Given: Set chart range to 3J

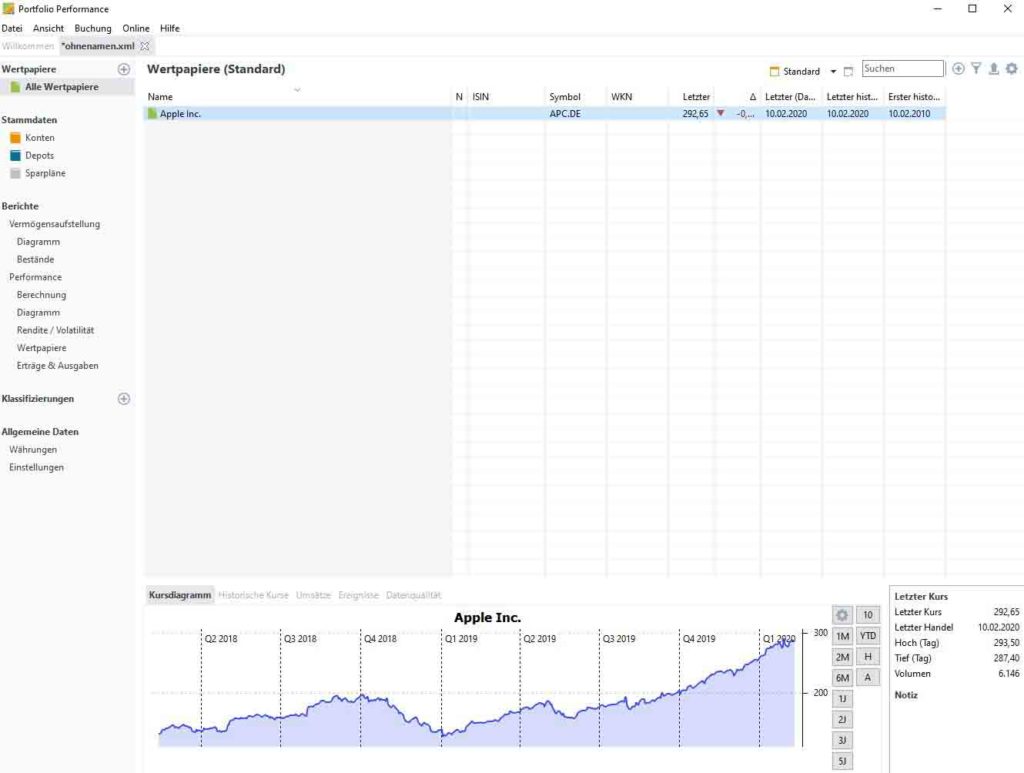Looking at the screenshot, I should pos(842,740).
